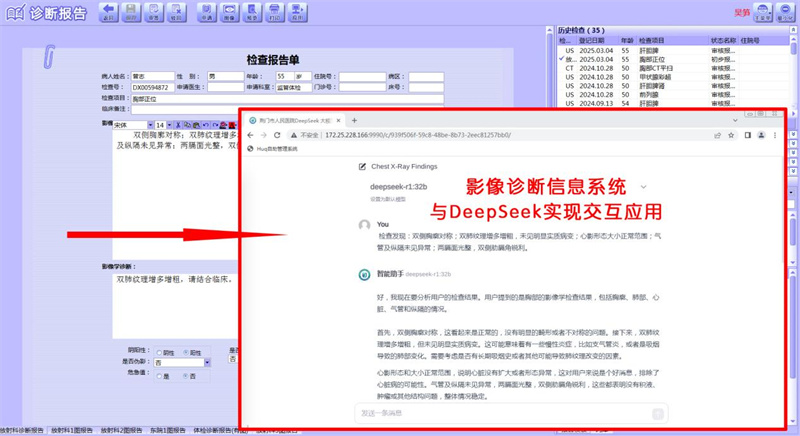Click the undo arrow in editor toolbar
Viewport: 800px width, 436px height.
[206, 125]
